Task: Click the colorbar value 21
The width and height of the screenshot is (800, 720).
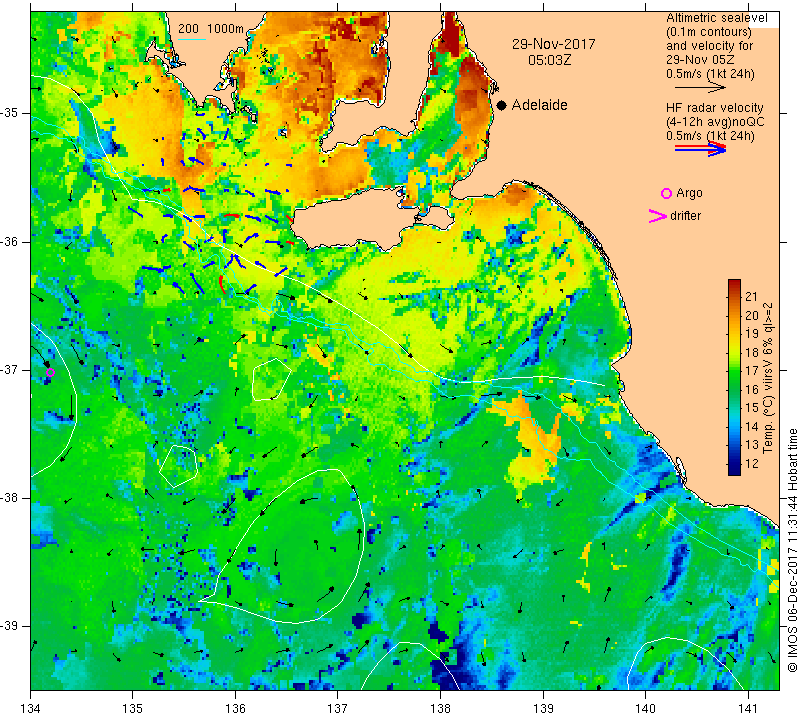Action: pyautogui.click(x=752, y=296)
